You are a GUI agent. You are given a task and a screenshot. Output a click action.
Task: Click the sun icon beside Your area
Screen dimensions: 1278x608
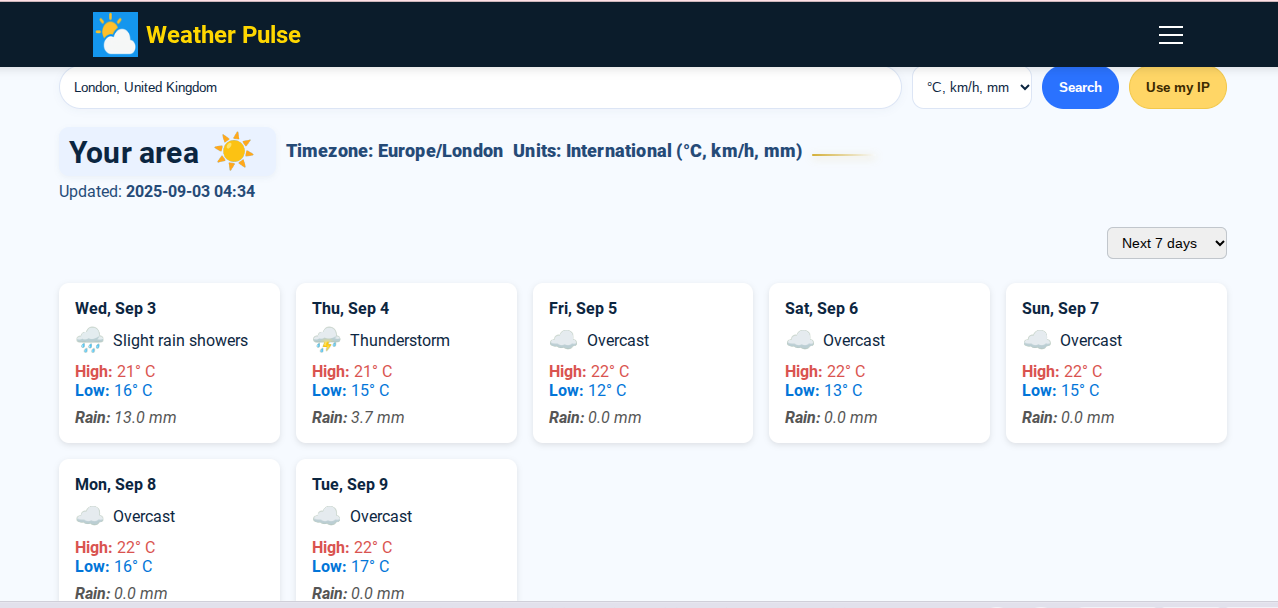click(234, 151)
